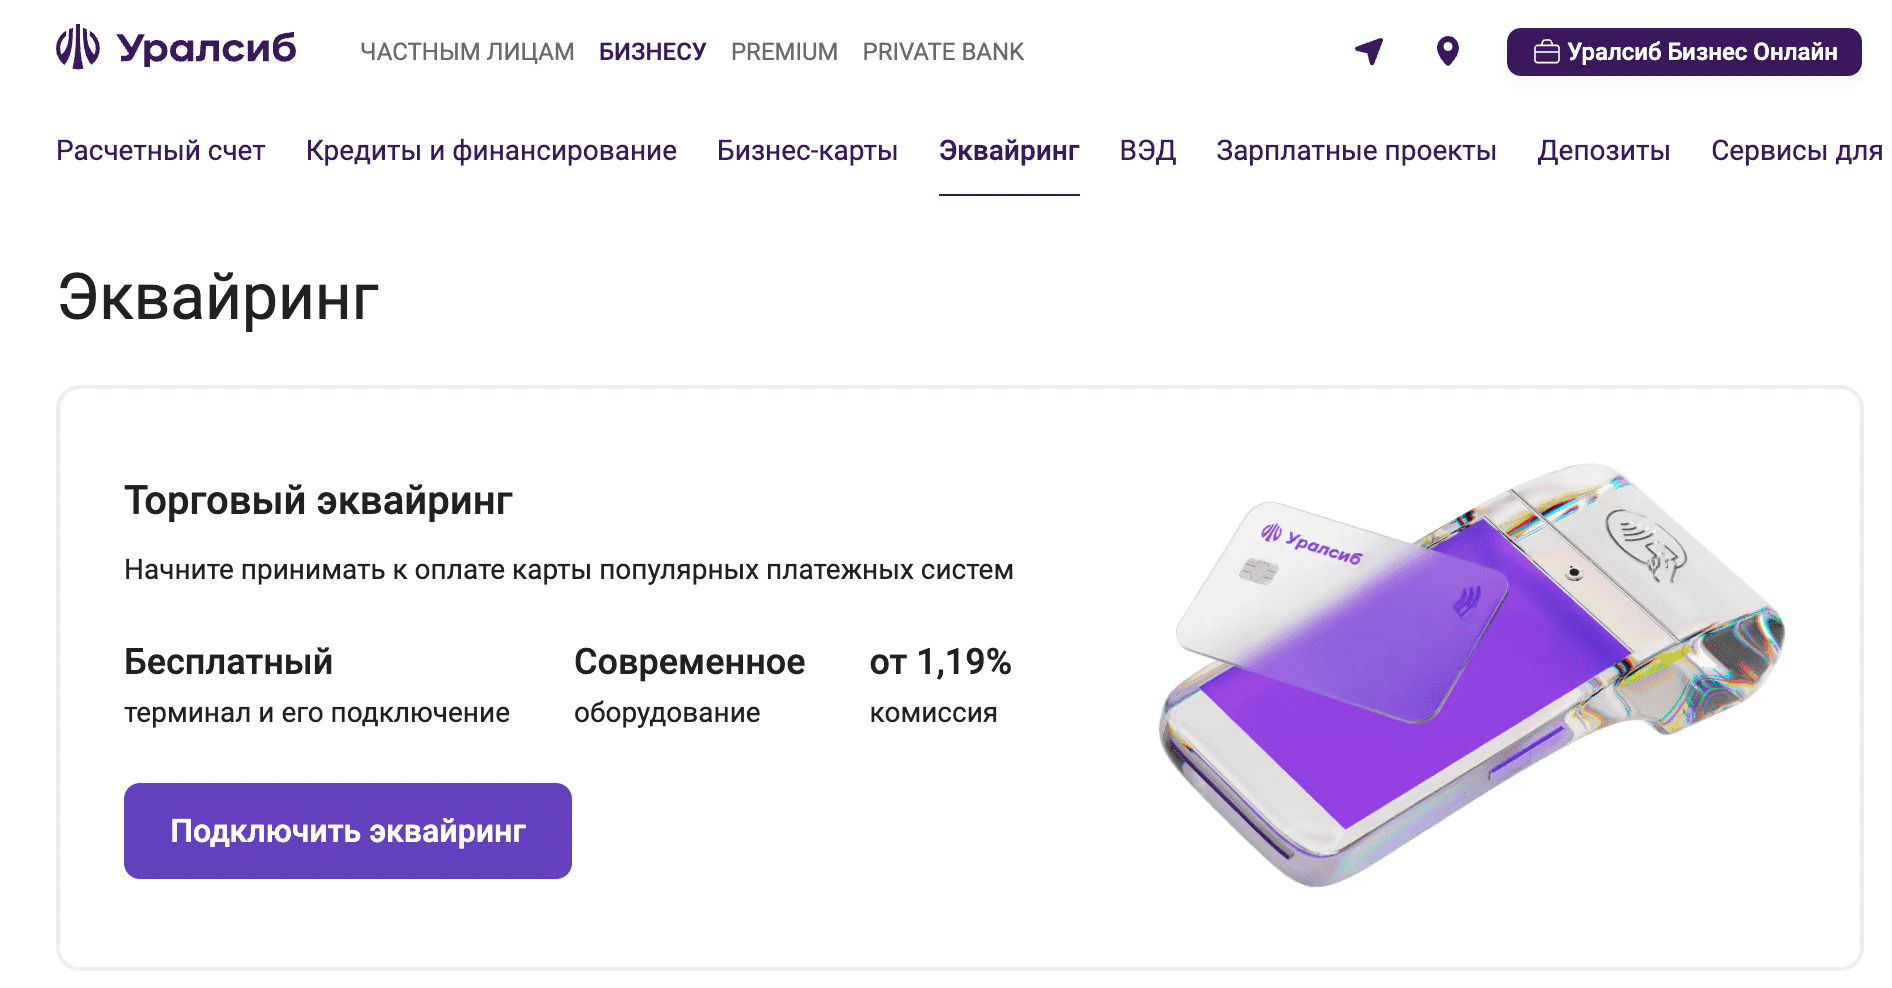Click the payment terminal image

click(1470, 676)
